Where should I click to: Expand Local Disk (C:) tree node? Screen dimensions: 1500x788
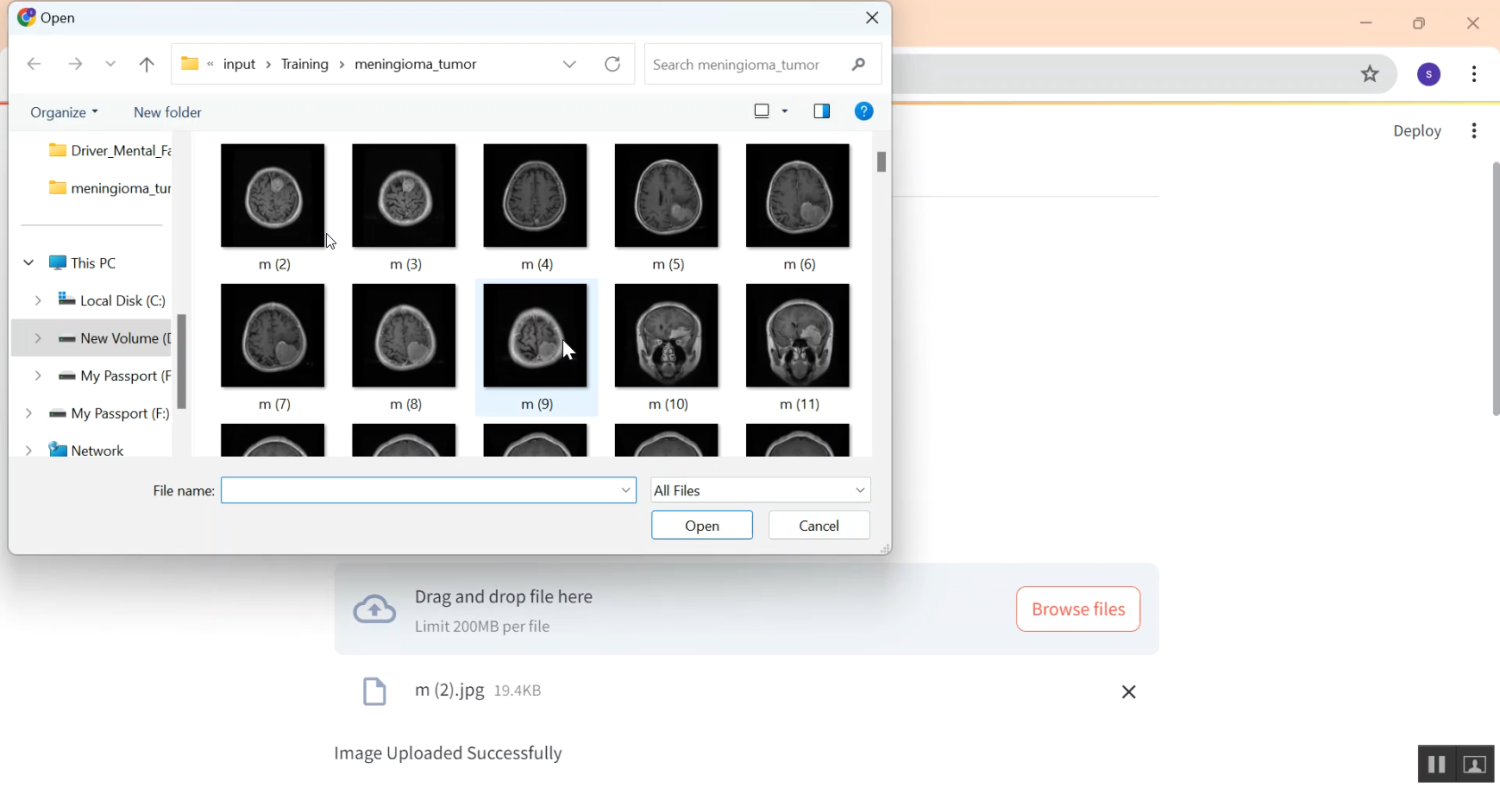(38, 301)
